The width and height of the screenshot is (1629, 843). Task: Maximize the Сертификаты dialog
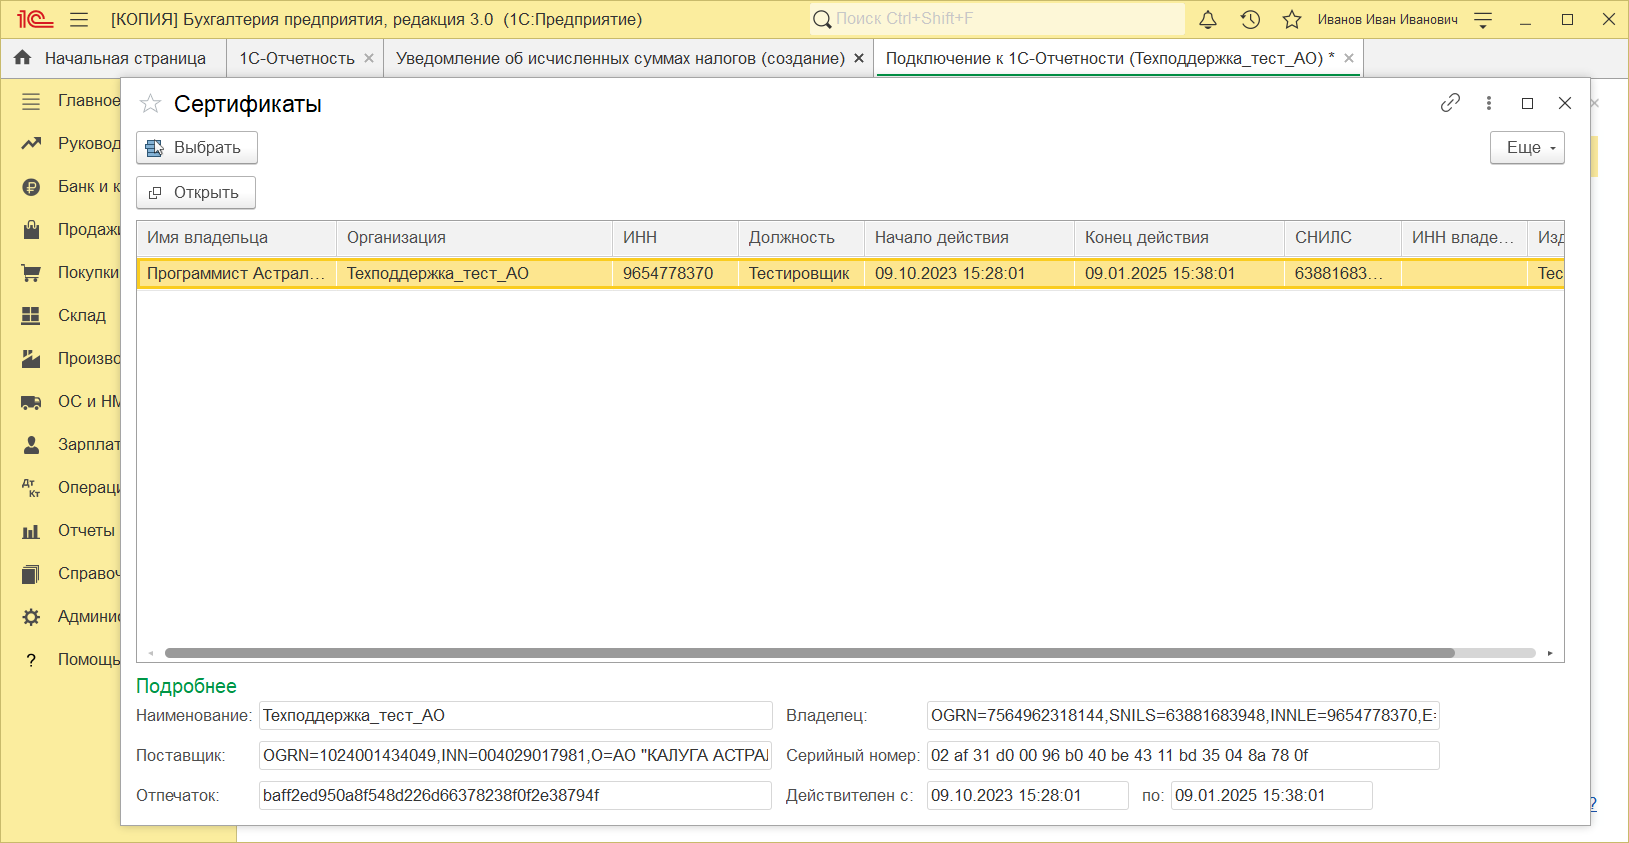point(1527,103)
